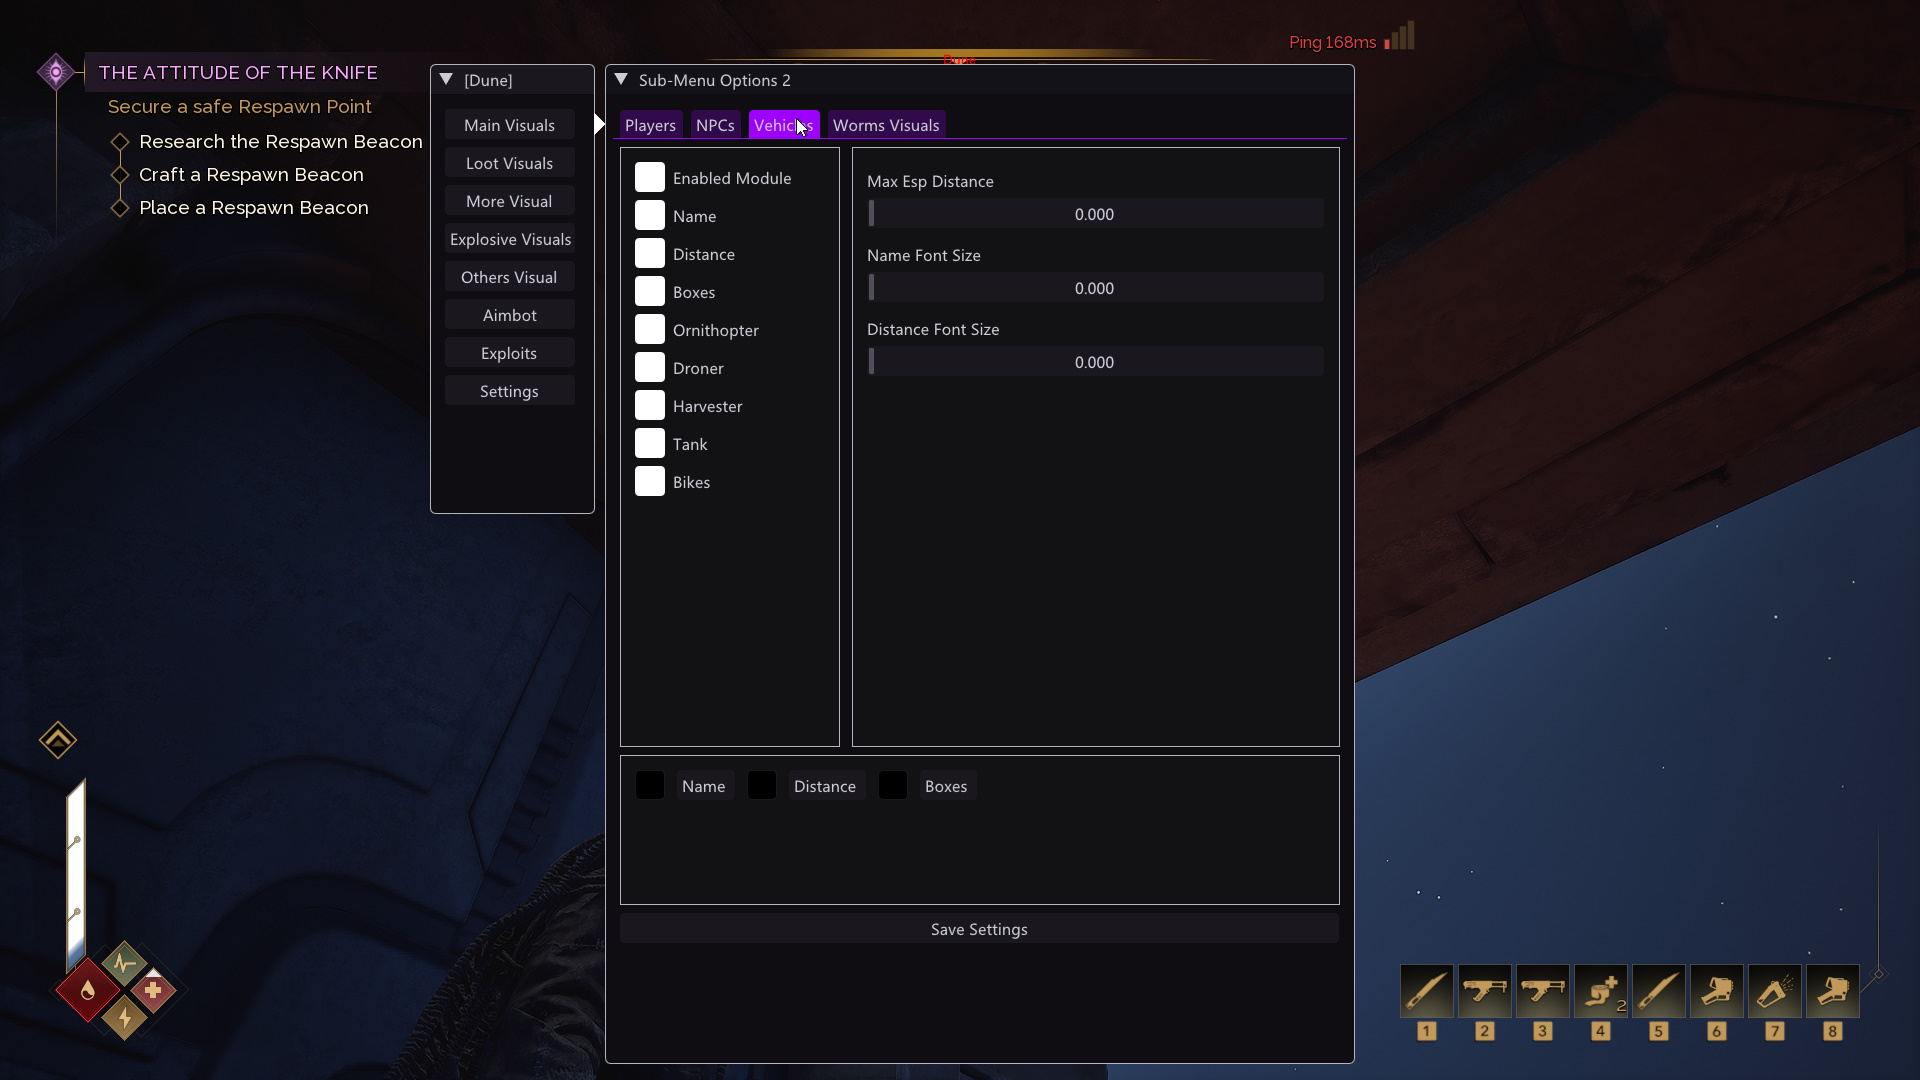
Task: Select the tool in hotbar slot 6
Action: 1716,991
